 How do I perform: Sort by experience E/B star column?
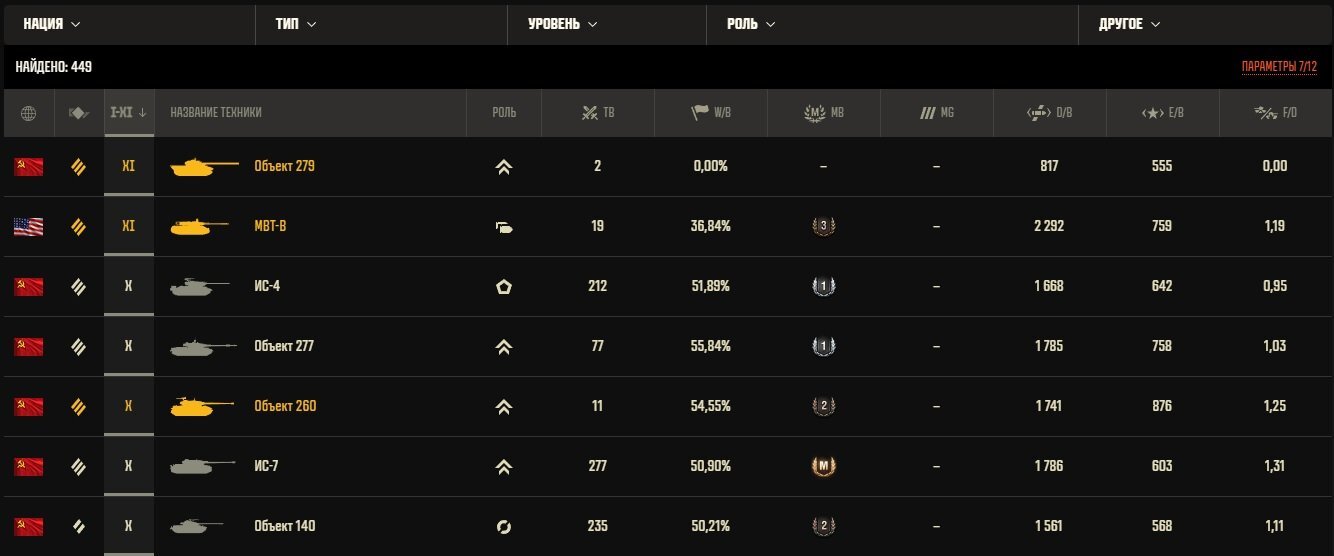[1163, 113]
